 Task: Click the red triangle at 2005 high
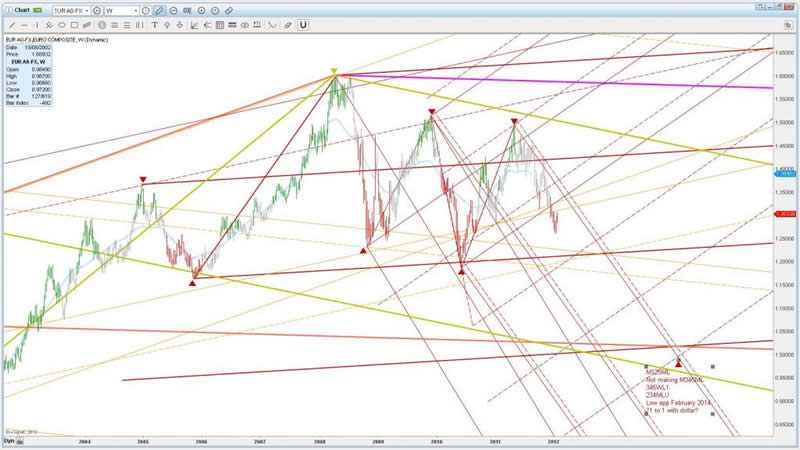[143, 180]
